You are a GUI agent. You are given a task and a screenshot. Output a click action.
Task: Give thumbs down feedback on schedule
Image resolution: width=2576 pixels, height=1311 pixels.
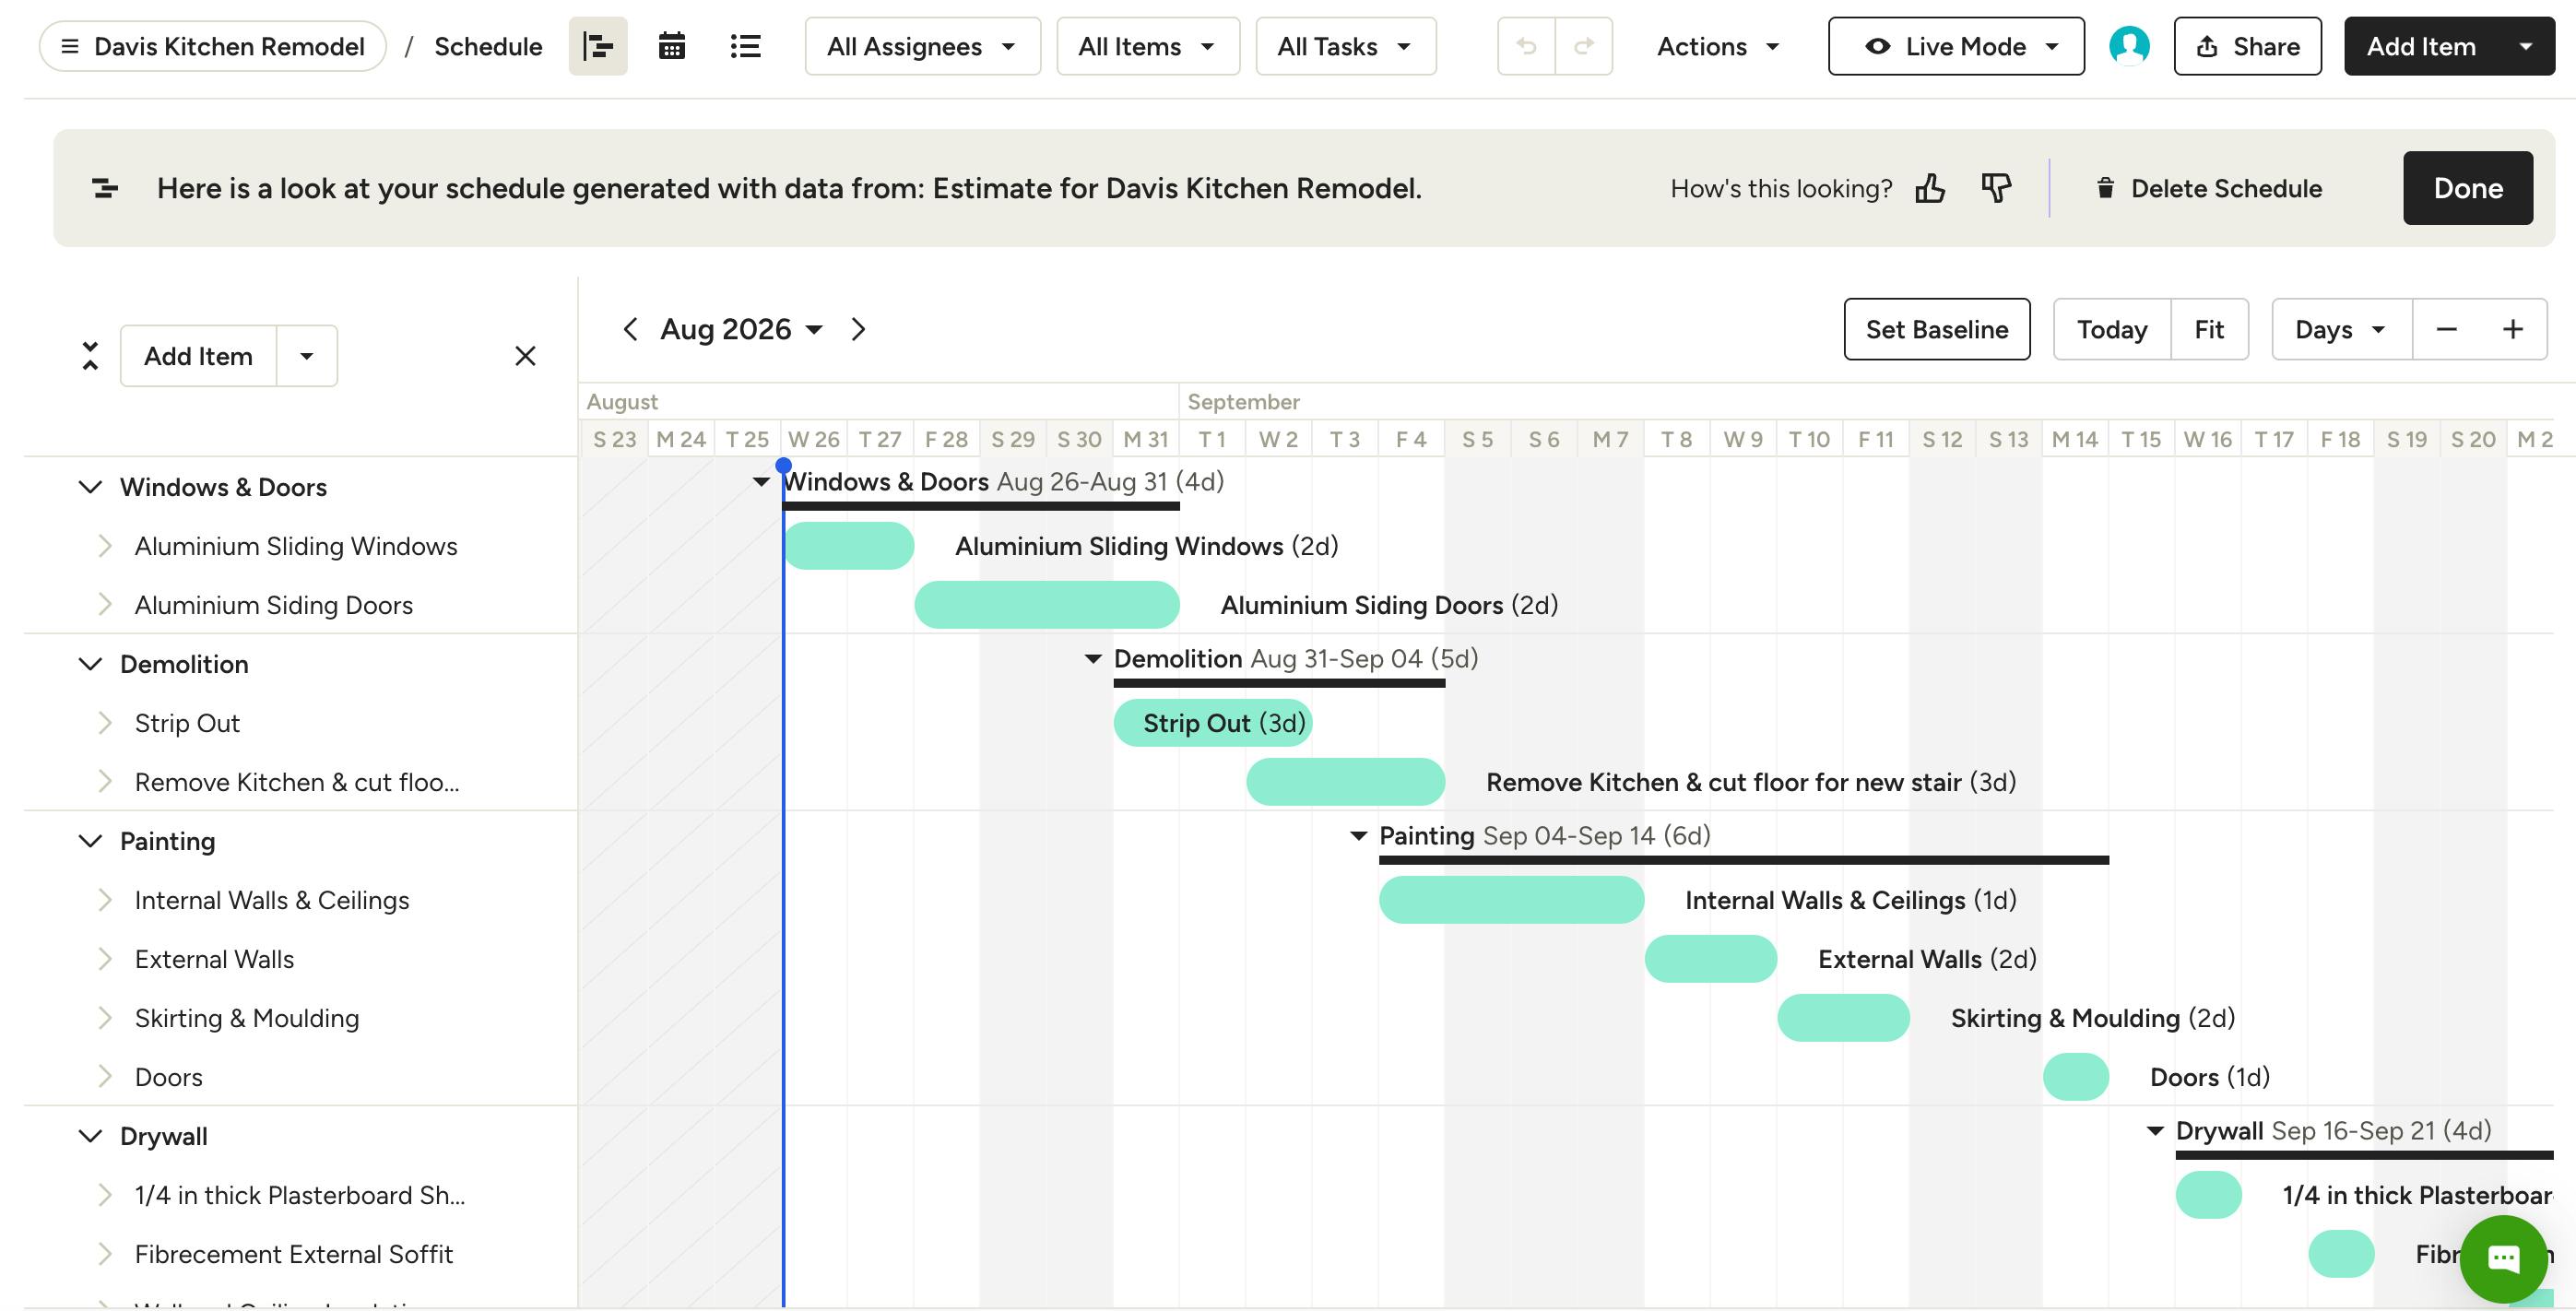[1996, 188]
